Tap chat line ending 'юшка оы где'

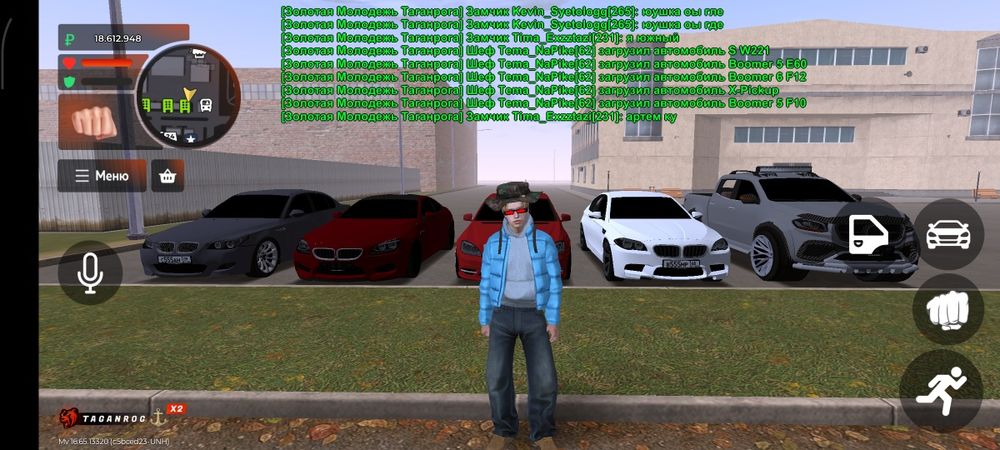(502, 25)
